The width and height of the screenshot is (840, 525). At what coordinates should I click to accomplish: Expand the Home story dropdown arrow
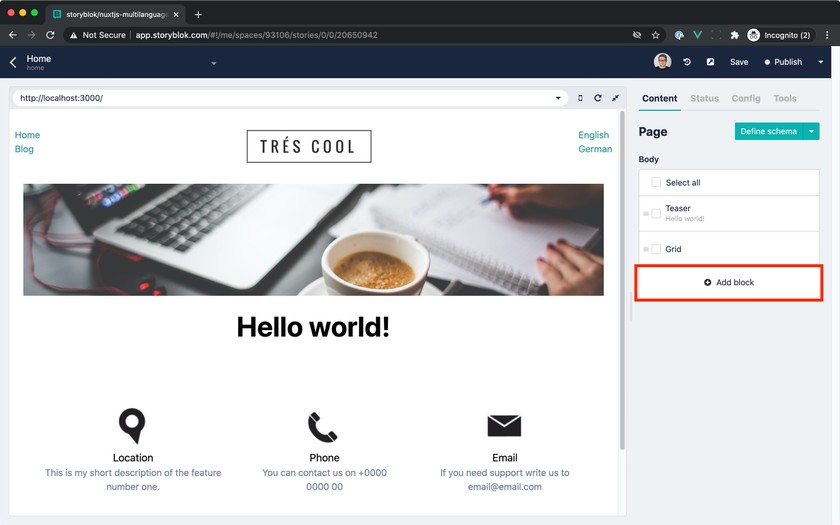[x=214, y=63]
